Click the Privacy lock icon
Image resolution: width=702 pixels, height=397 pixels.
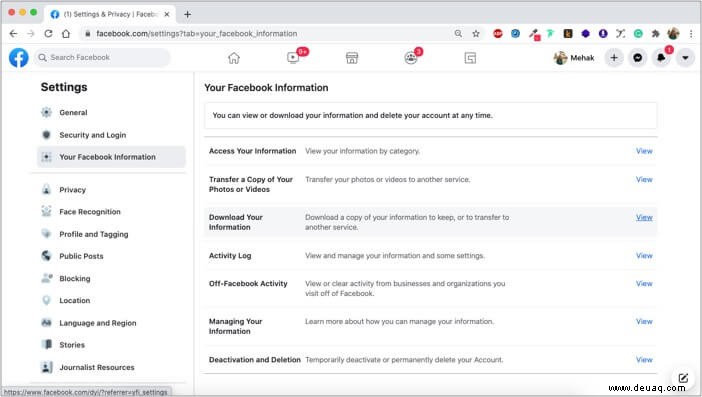tap(47, 189)
